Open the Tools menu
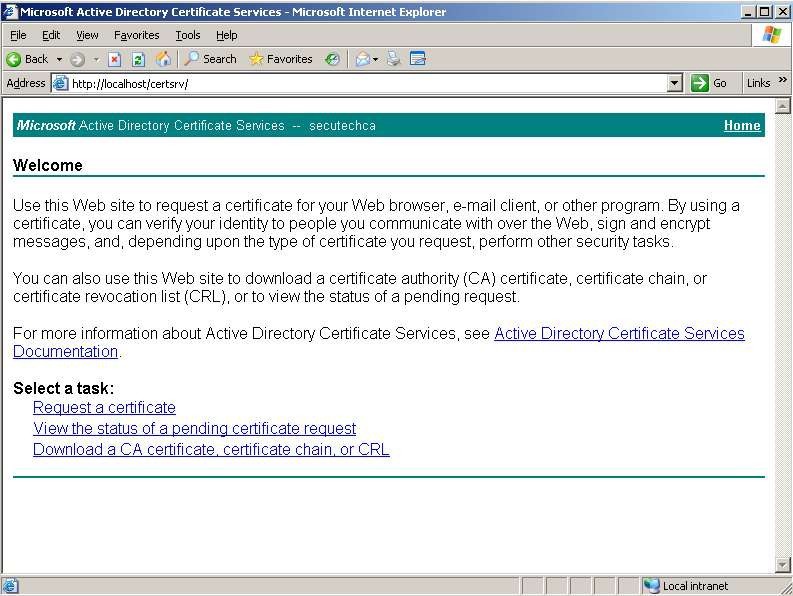This screenshot has height=596, width=793. pyautogui.click(x=188, y=35)
